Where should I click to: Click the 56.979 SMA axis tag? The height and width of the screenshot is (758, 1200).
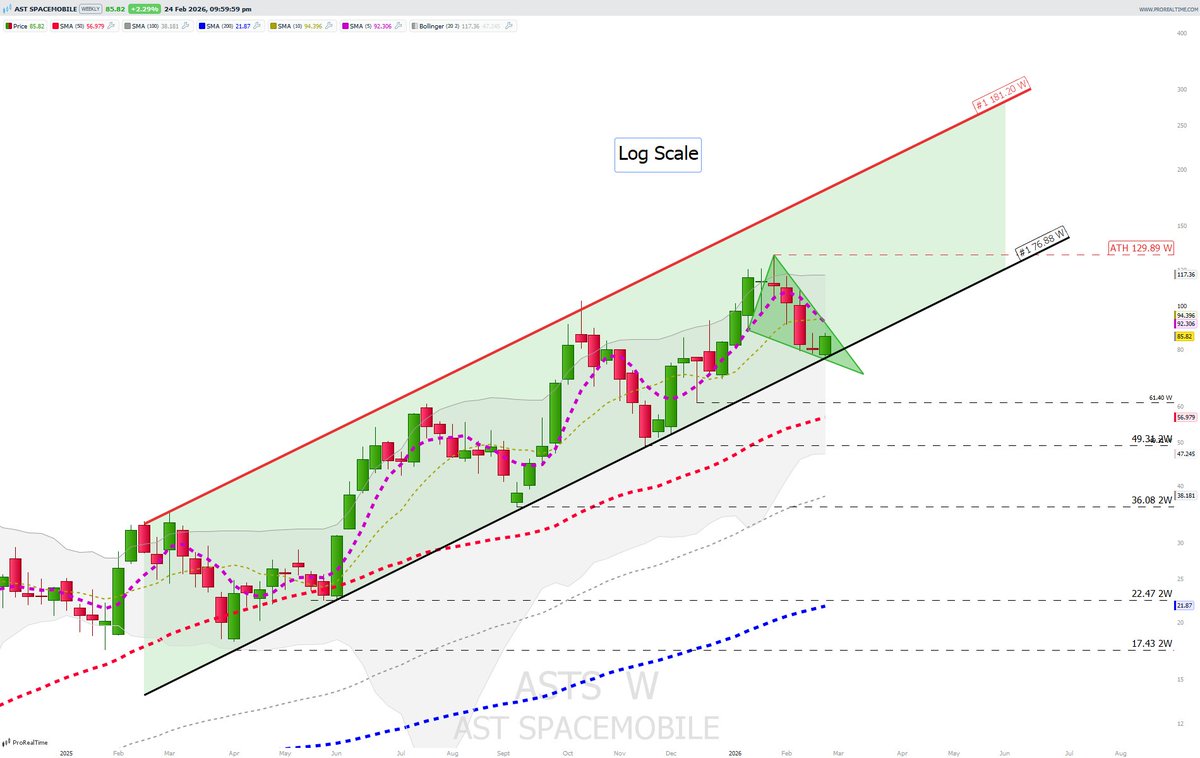point(1185,417)
